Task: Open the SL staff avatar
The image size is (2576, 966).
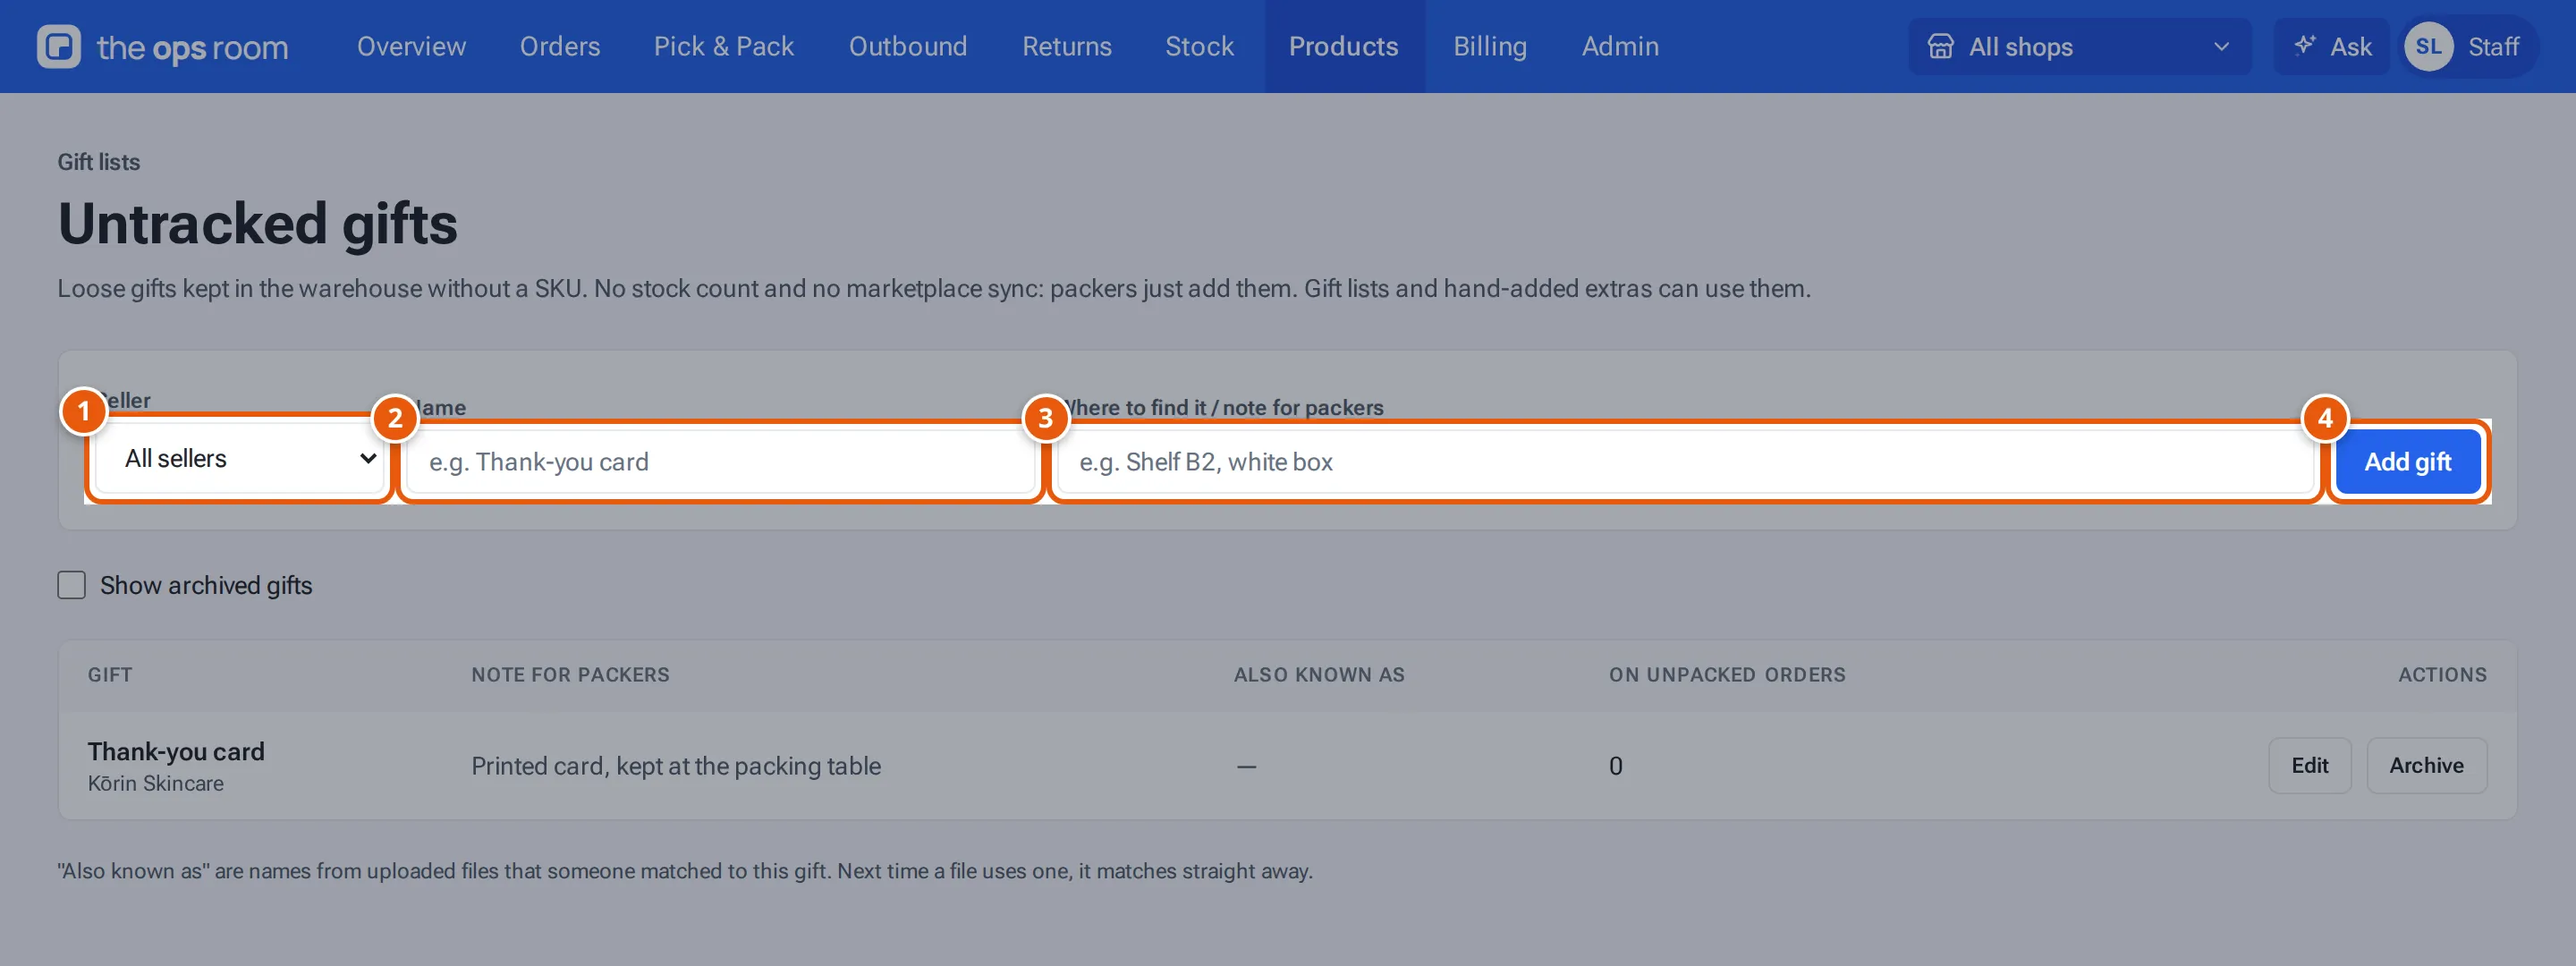Action: [x=2428, y=46]
